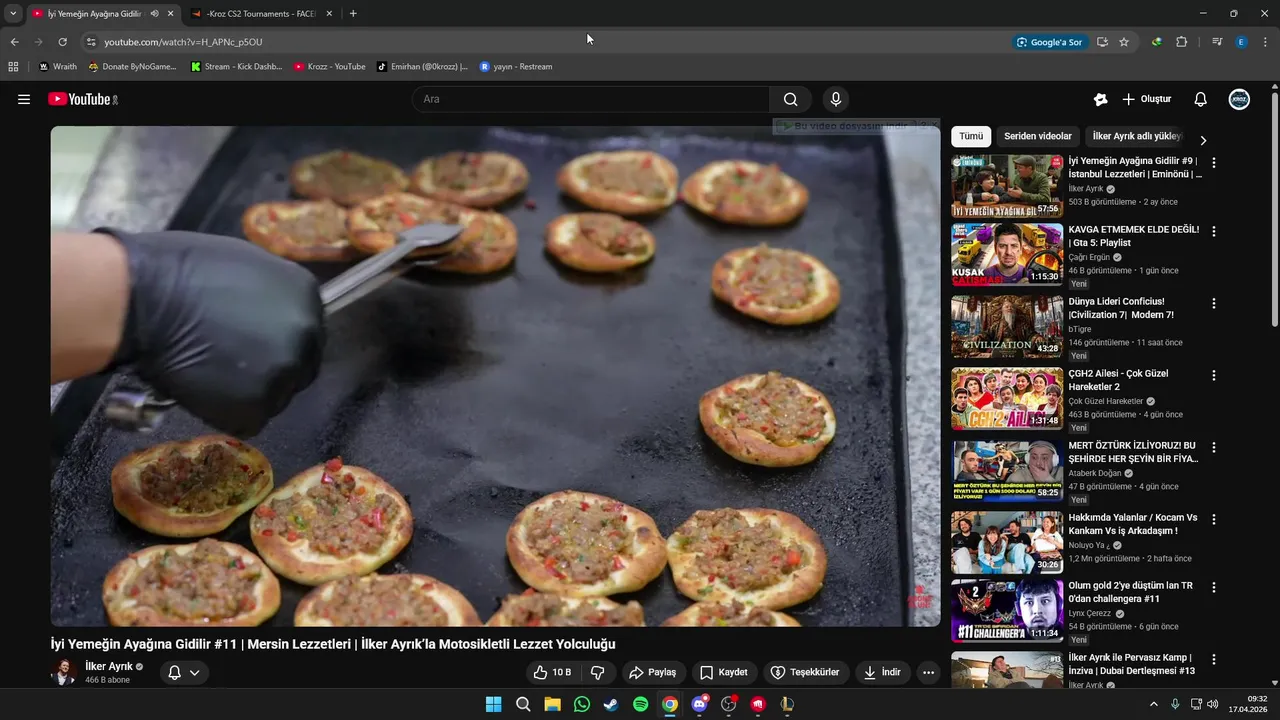
Task: Open options for the Hakkımda Yalanlar video
Action: pyautogui.click(x=1214, y=519)
